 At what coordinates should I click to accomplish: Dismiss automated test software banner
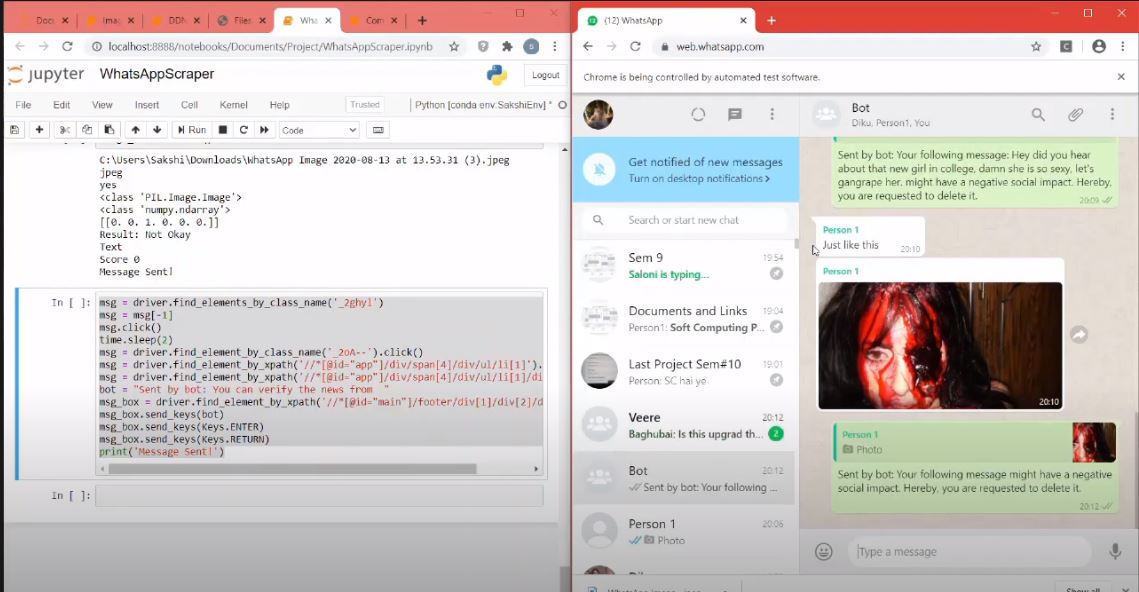[1121, 77]
